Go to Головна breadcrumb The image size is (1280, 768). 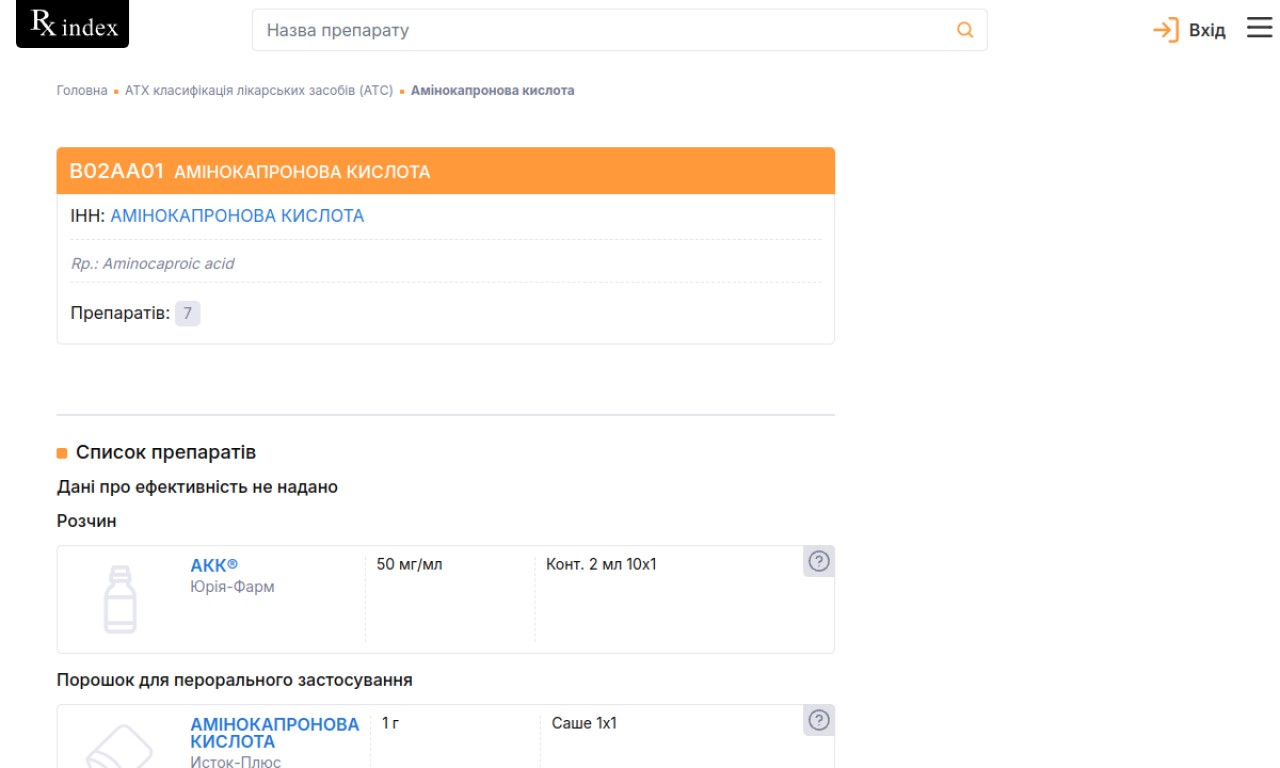82,90
